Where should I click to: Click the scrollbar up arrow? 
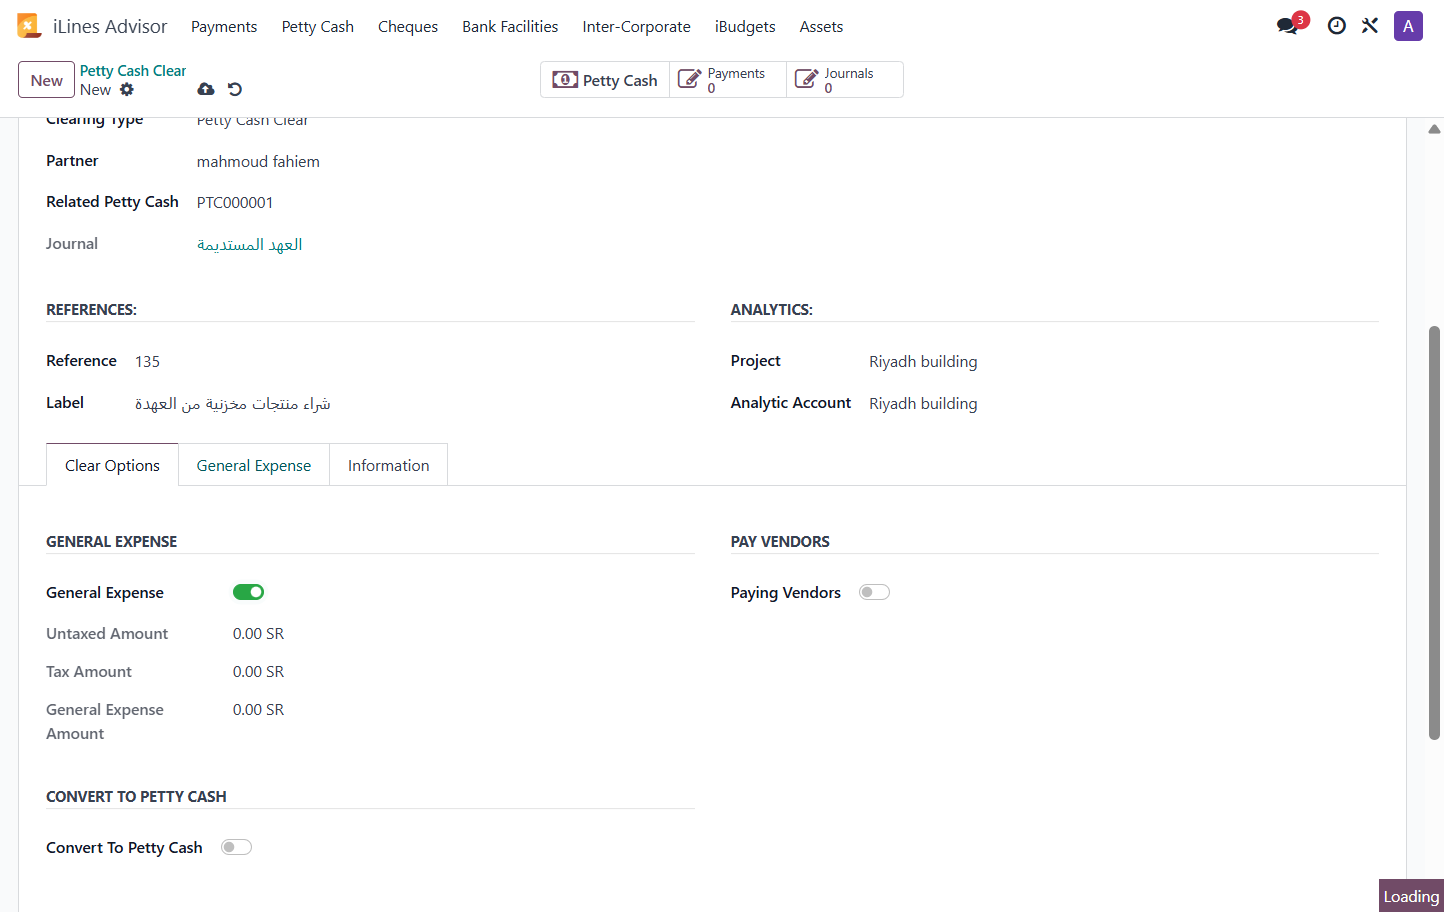[x=1434, y=129]
